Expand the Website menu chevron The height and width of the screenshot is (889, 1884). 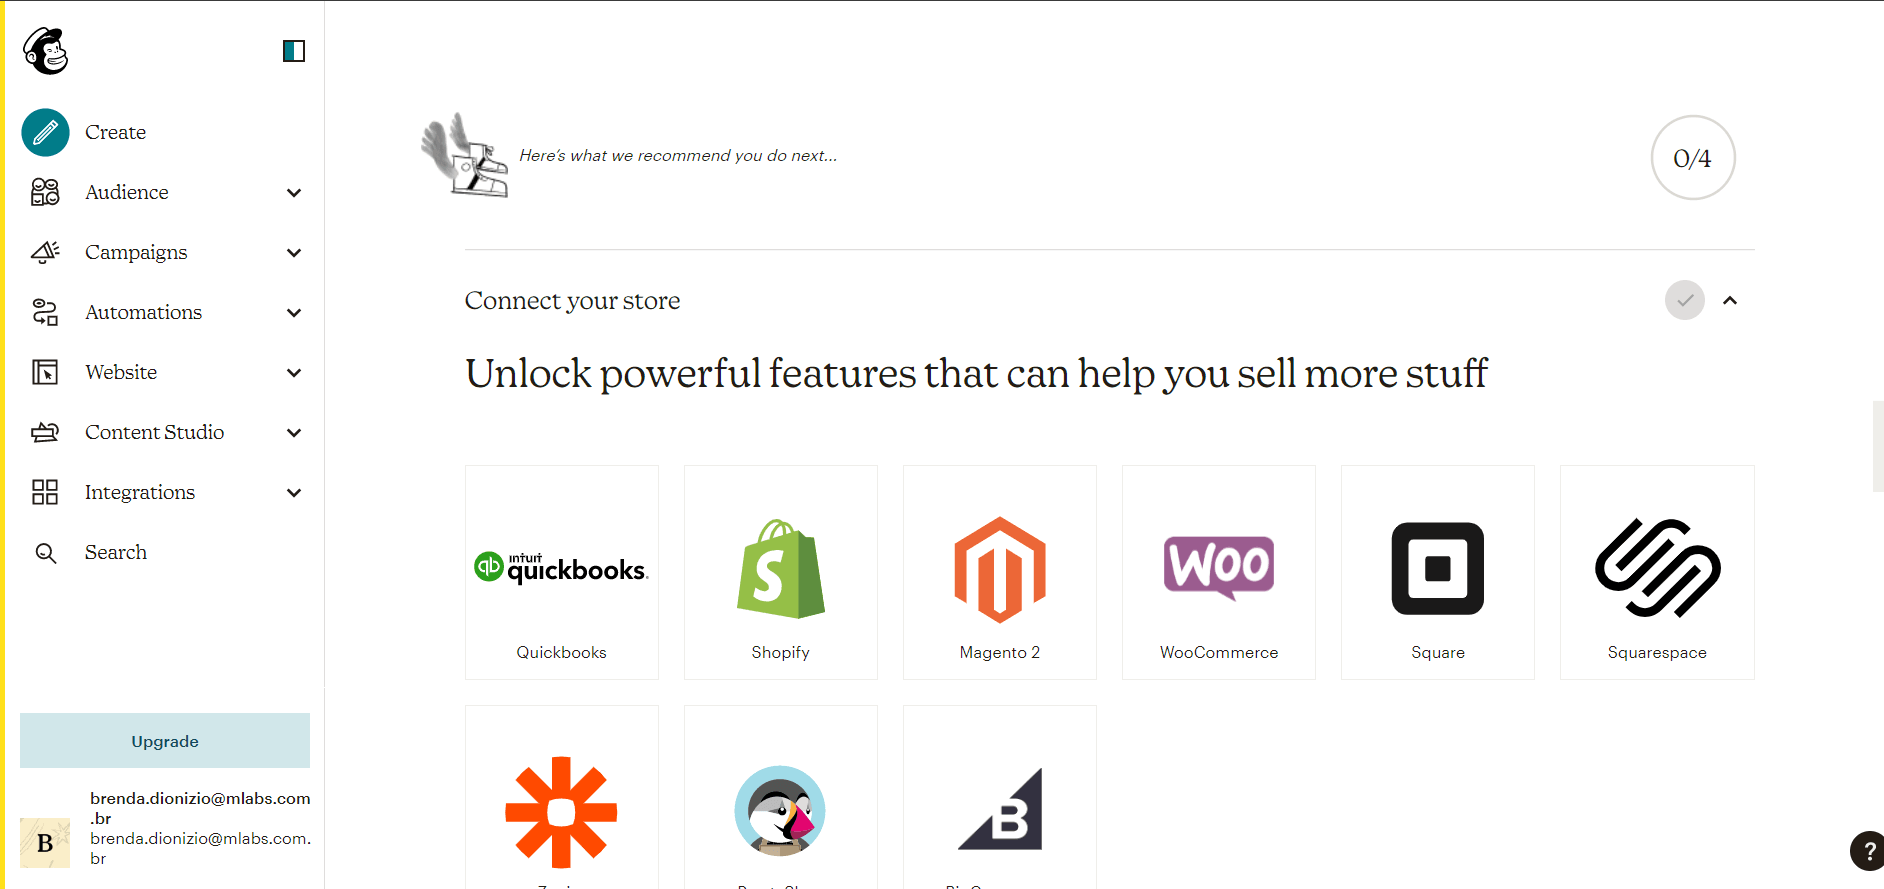pos(294,373)
